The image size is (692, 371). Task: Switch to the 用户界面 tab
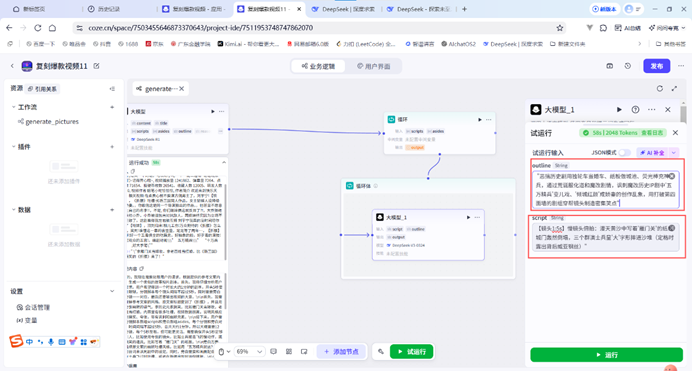click(x=373, y=66)
